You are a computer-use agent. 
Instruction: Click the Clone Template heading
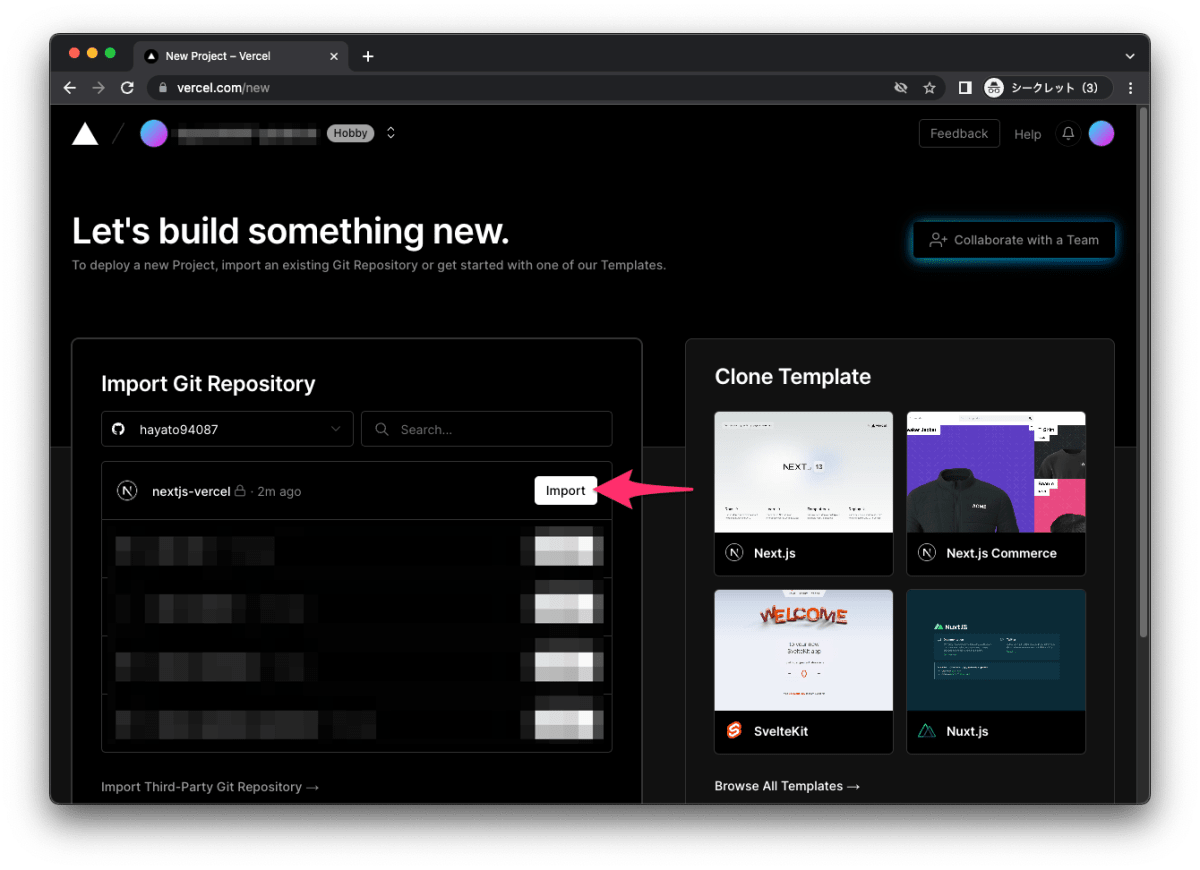tap(793, 377)
